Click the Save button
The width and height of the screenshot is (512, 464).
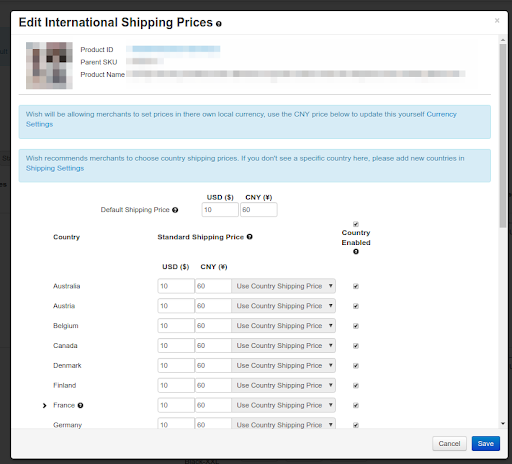coord(486,444)
